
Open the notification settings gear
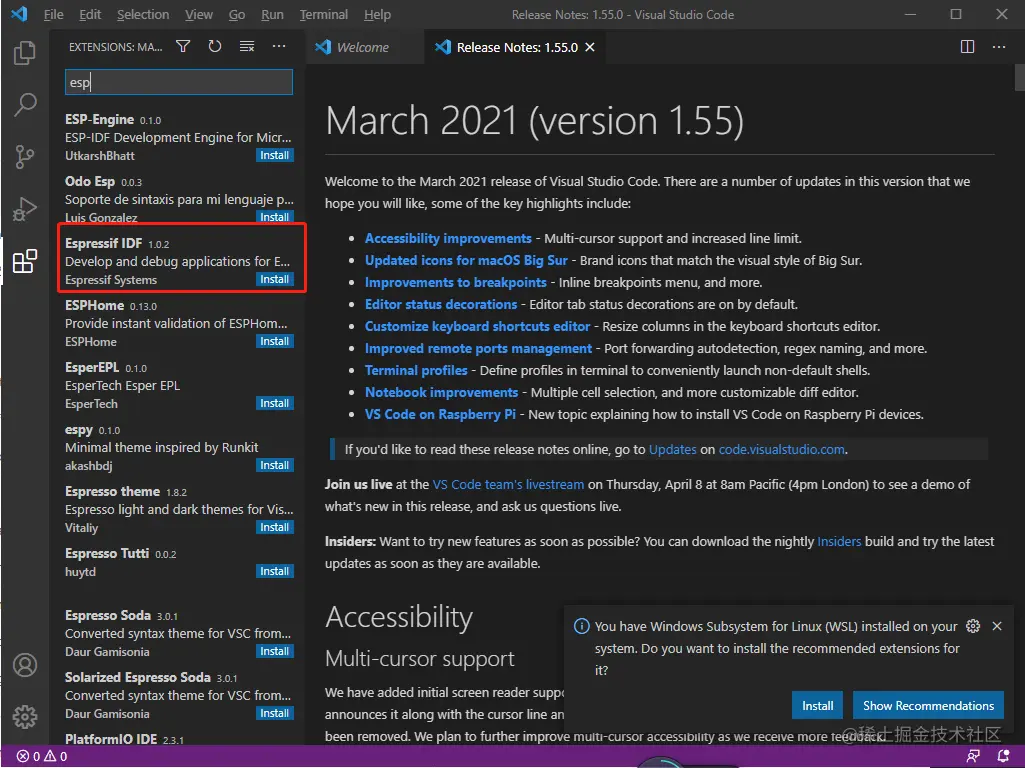coord(973,626)
